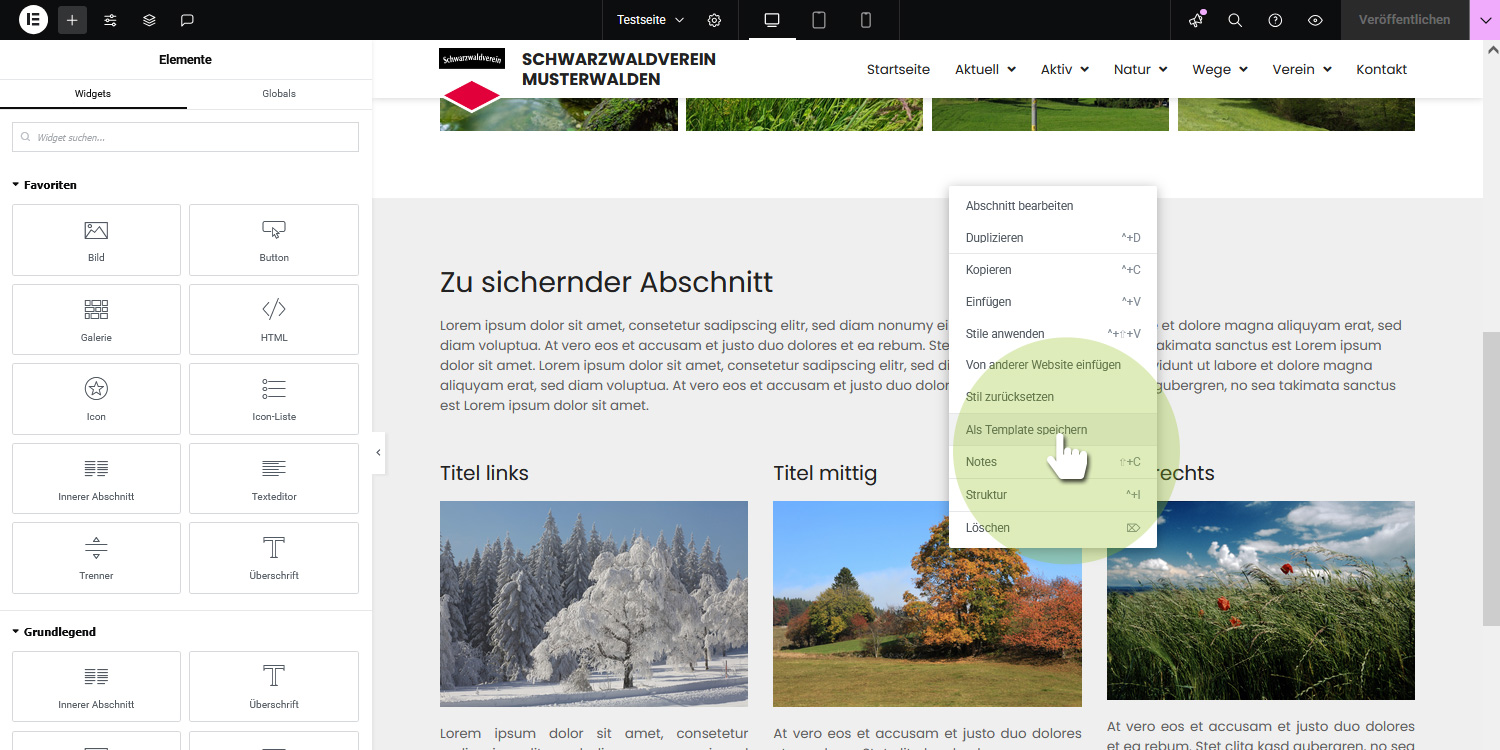Select the Zu sichernder Abschnitt heading
This screenshot has width=1500, height=750.
tap(607, 282)
